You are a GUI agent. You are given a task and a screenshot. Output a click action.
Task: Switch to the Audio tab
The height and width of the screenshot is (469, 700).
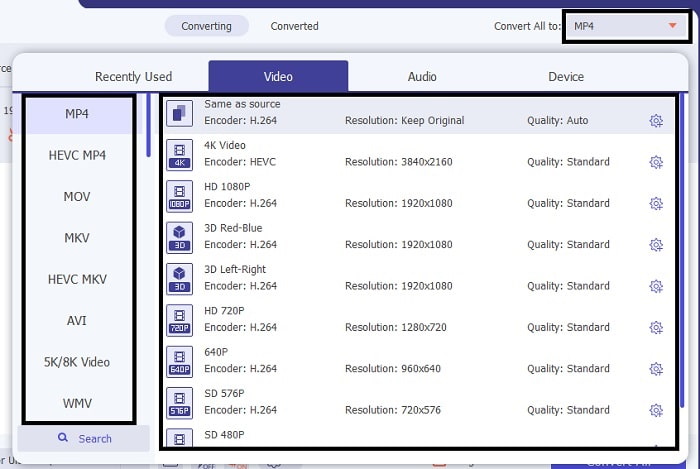pos(422,76)
